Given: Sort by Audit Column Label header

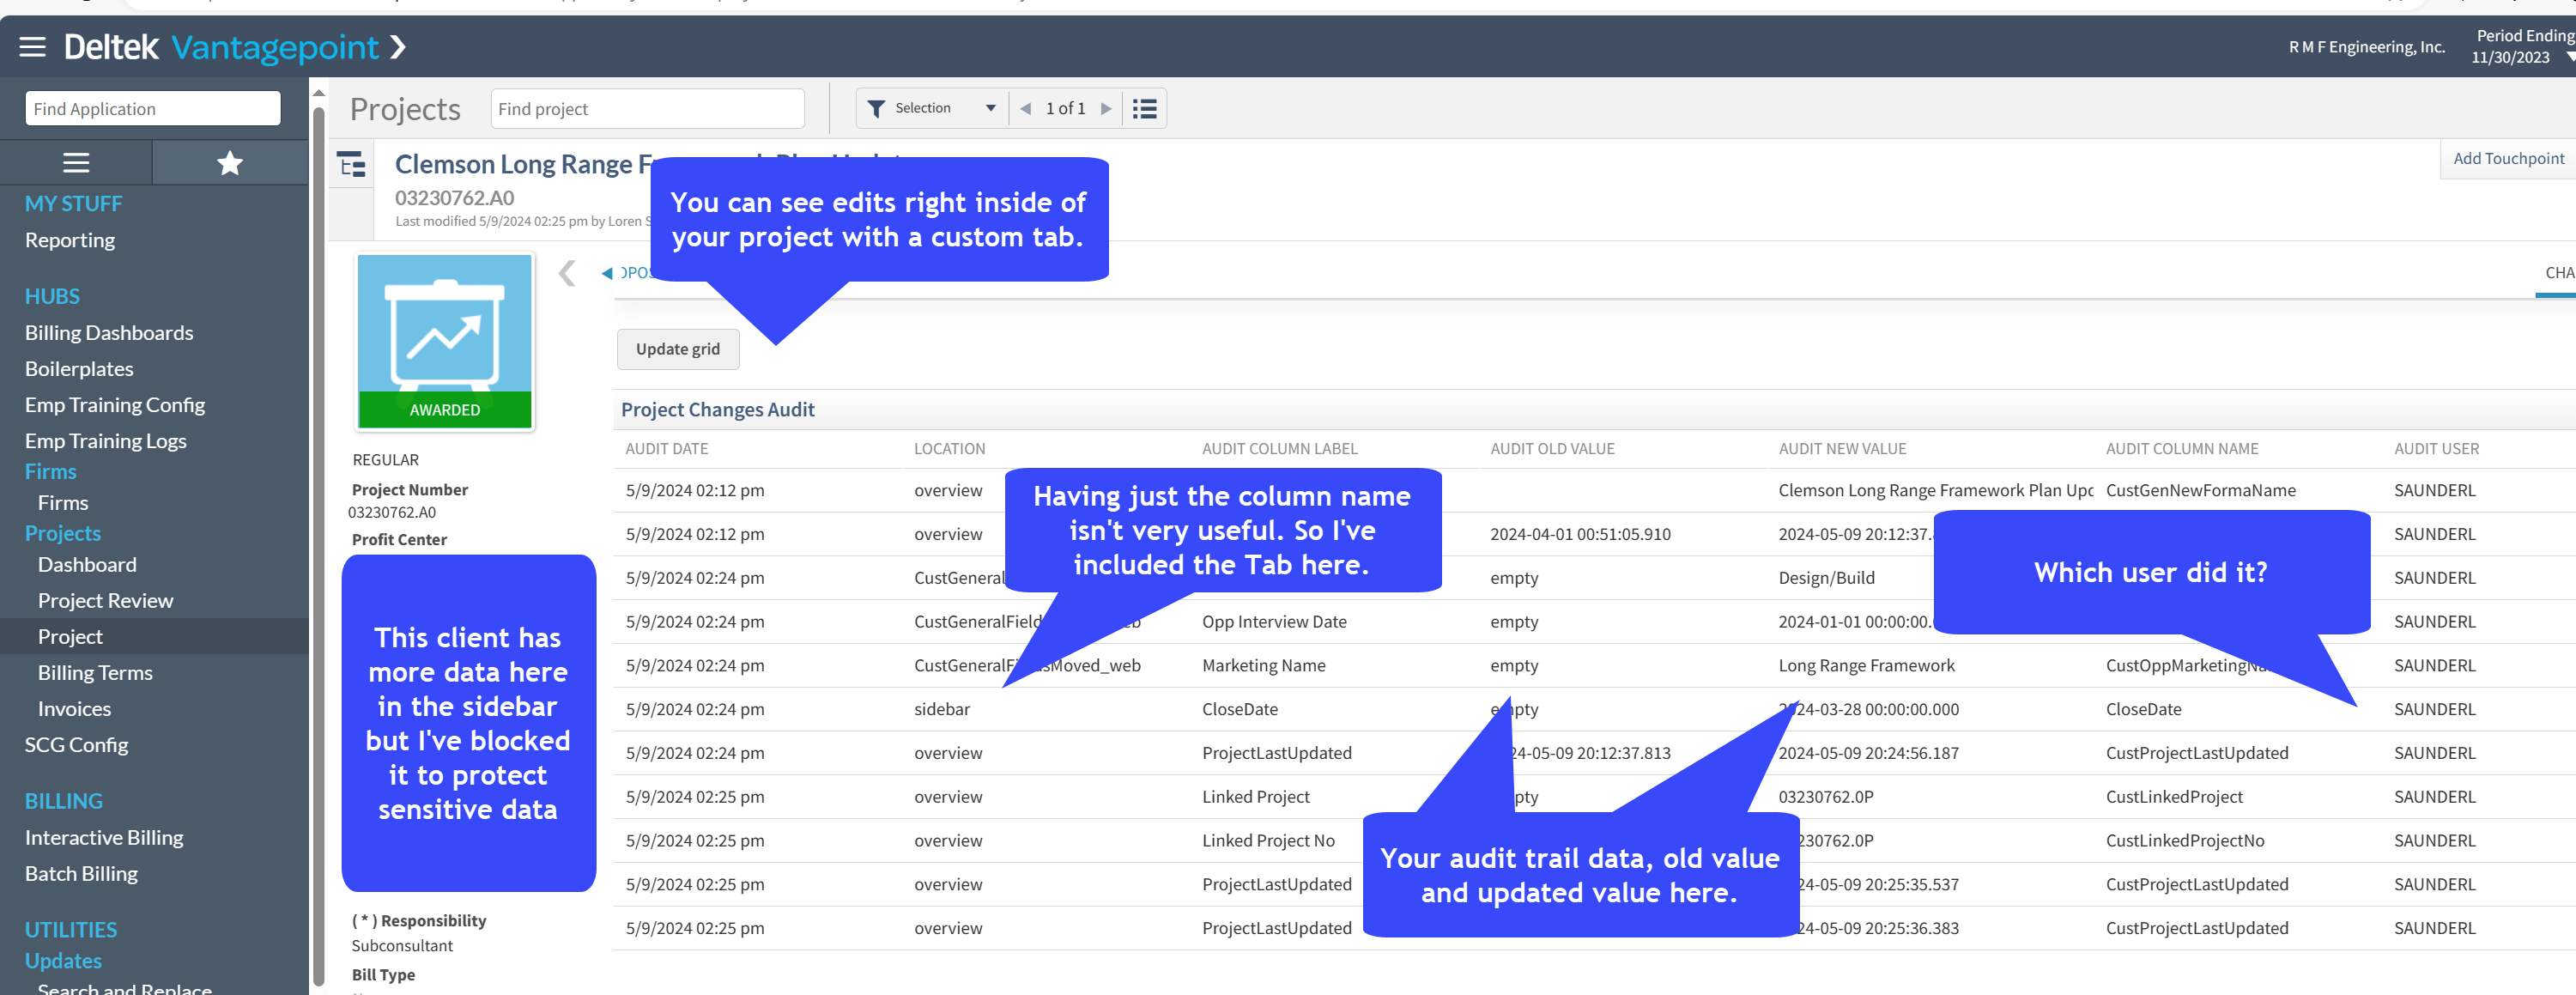Looking at the screenshot, I should click(x=1279, y=449).
